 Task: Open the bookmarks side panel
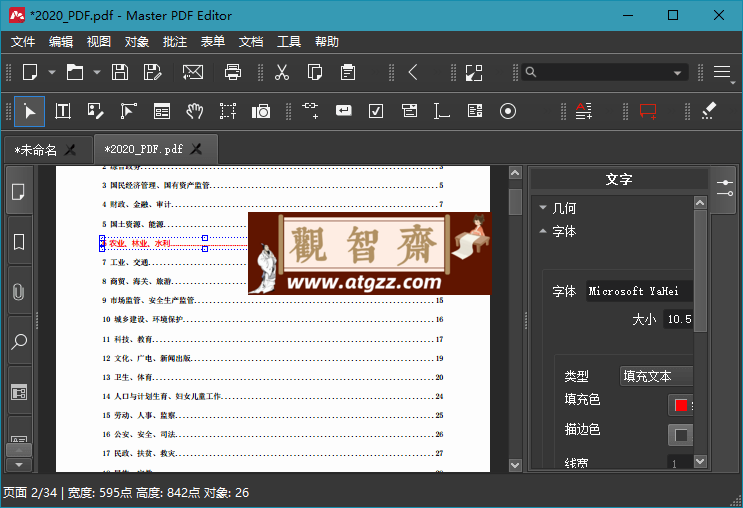(x=19, y=242)
